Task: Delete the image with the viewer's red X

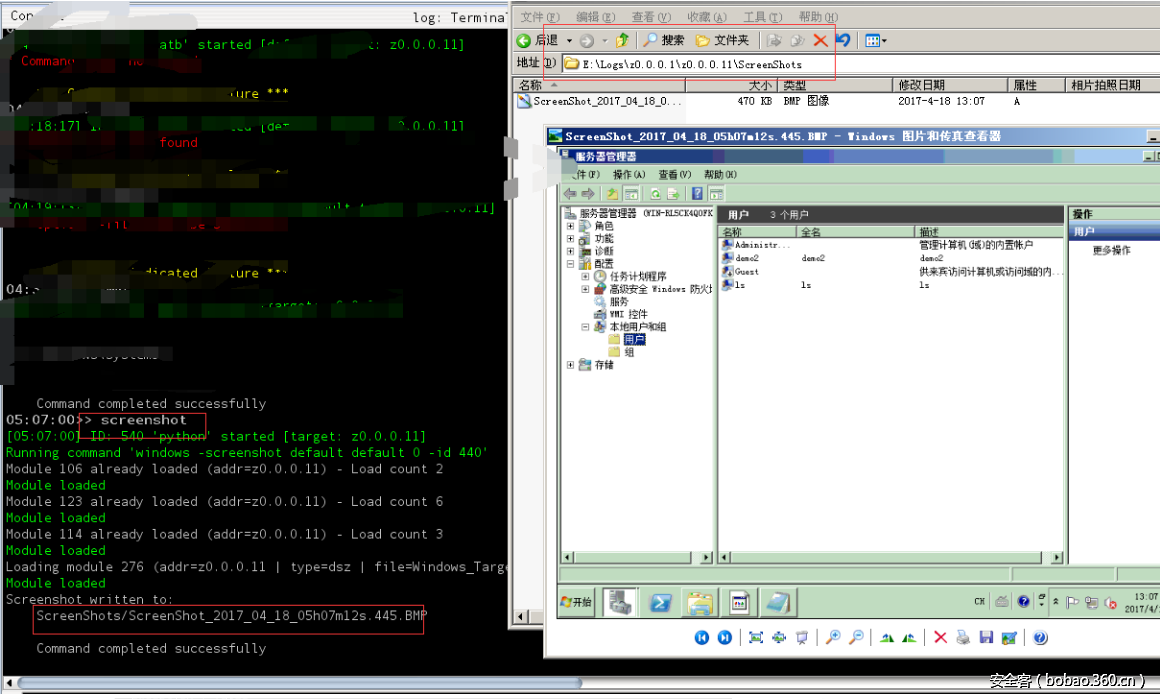Action: pyautogui.click(x=940, y=638)
